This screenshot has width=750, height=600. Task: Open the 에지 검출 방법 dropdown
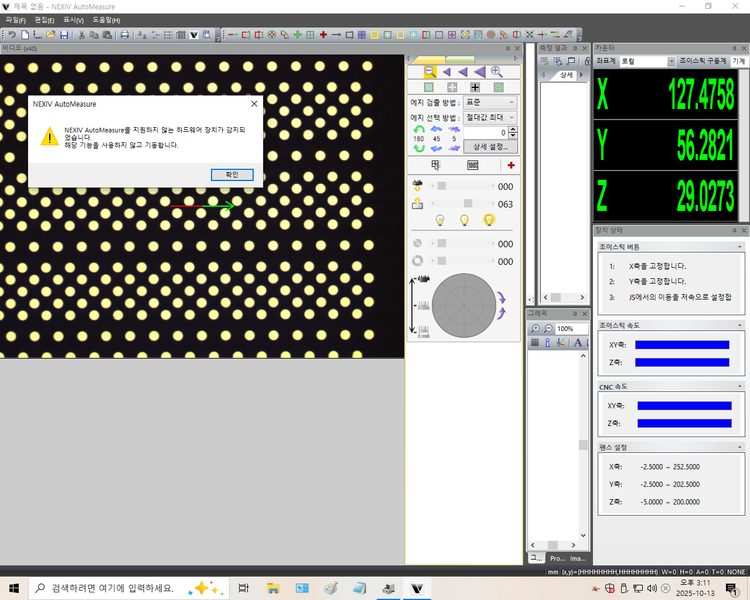(x=490, y=102)
